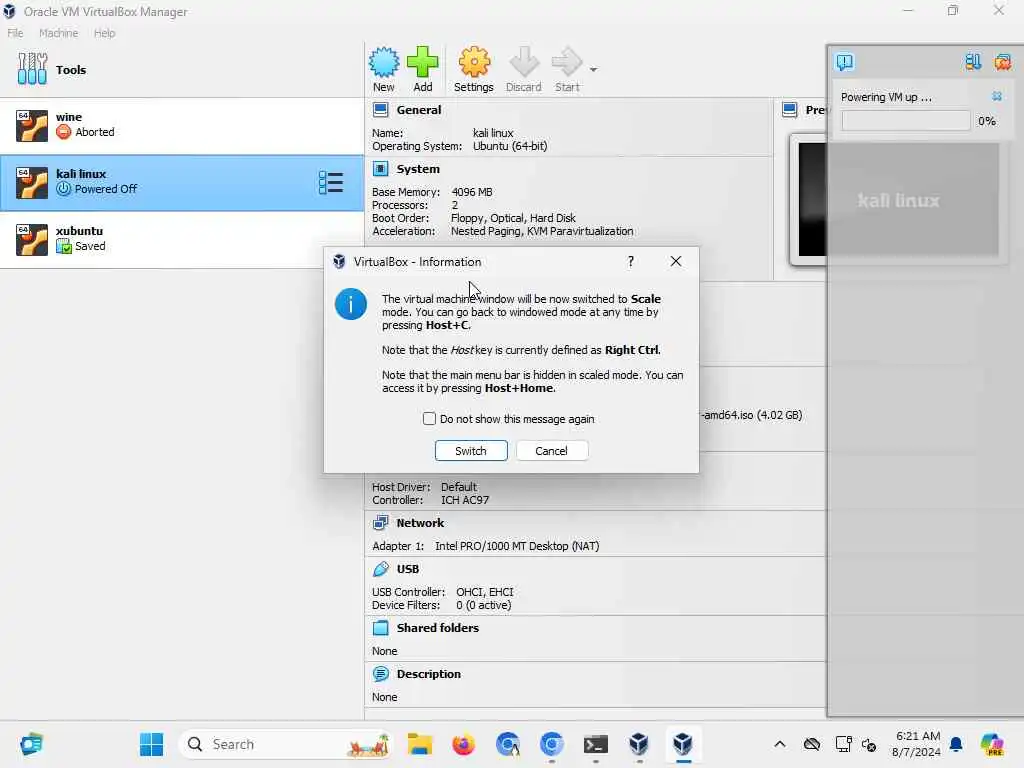Click the General section monitor icon
Image resolution: width=1024 pixels, height=768 pixels.
[x=380, y=110]
